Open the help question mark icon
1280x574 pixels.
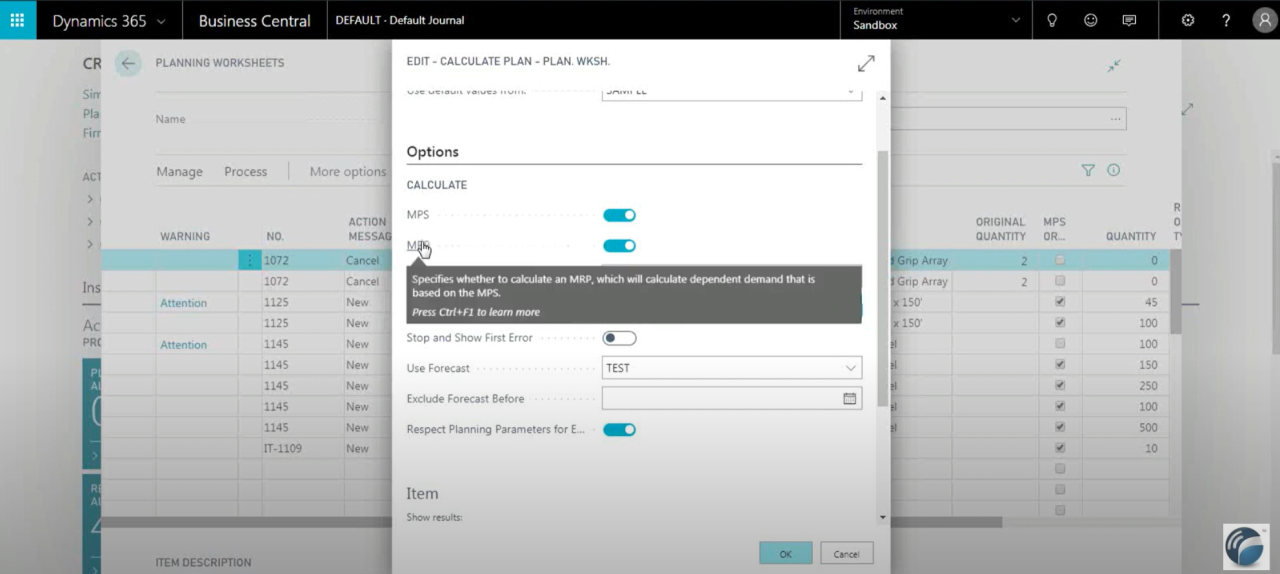(x=1226, y=20)
